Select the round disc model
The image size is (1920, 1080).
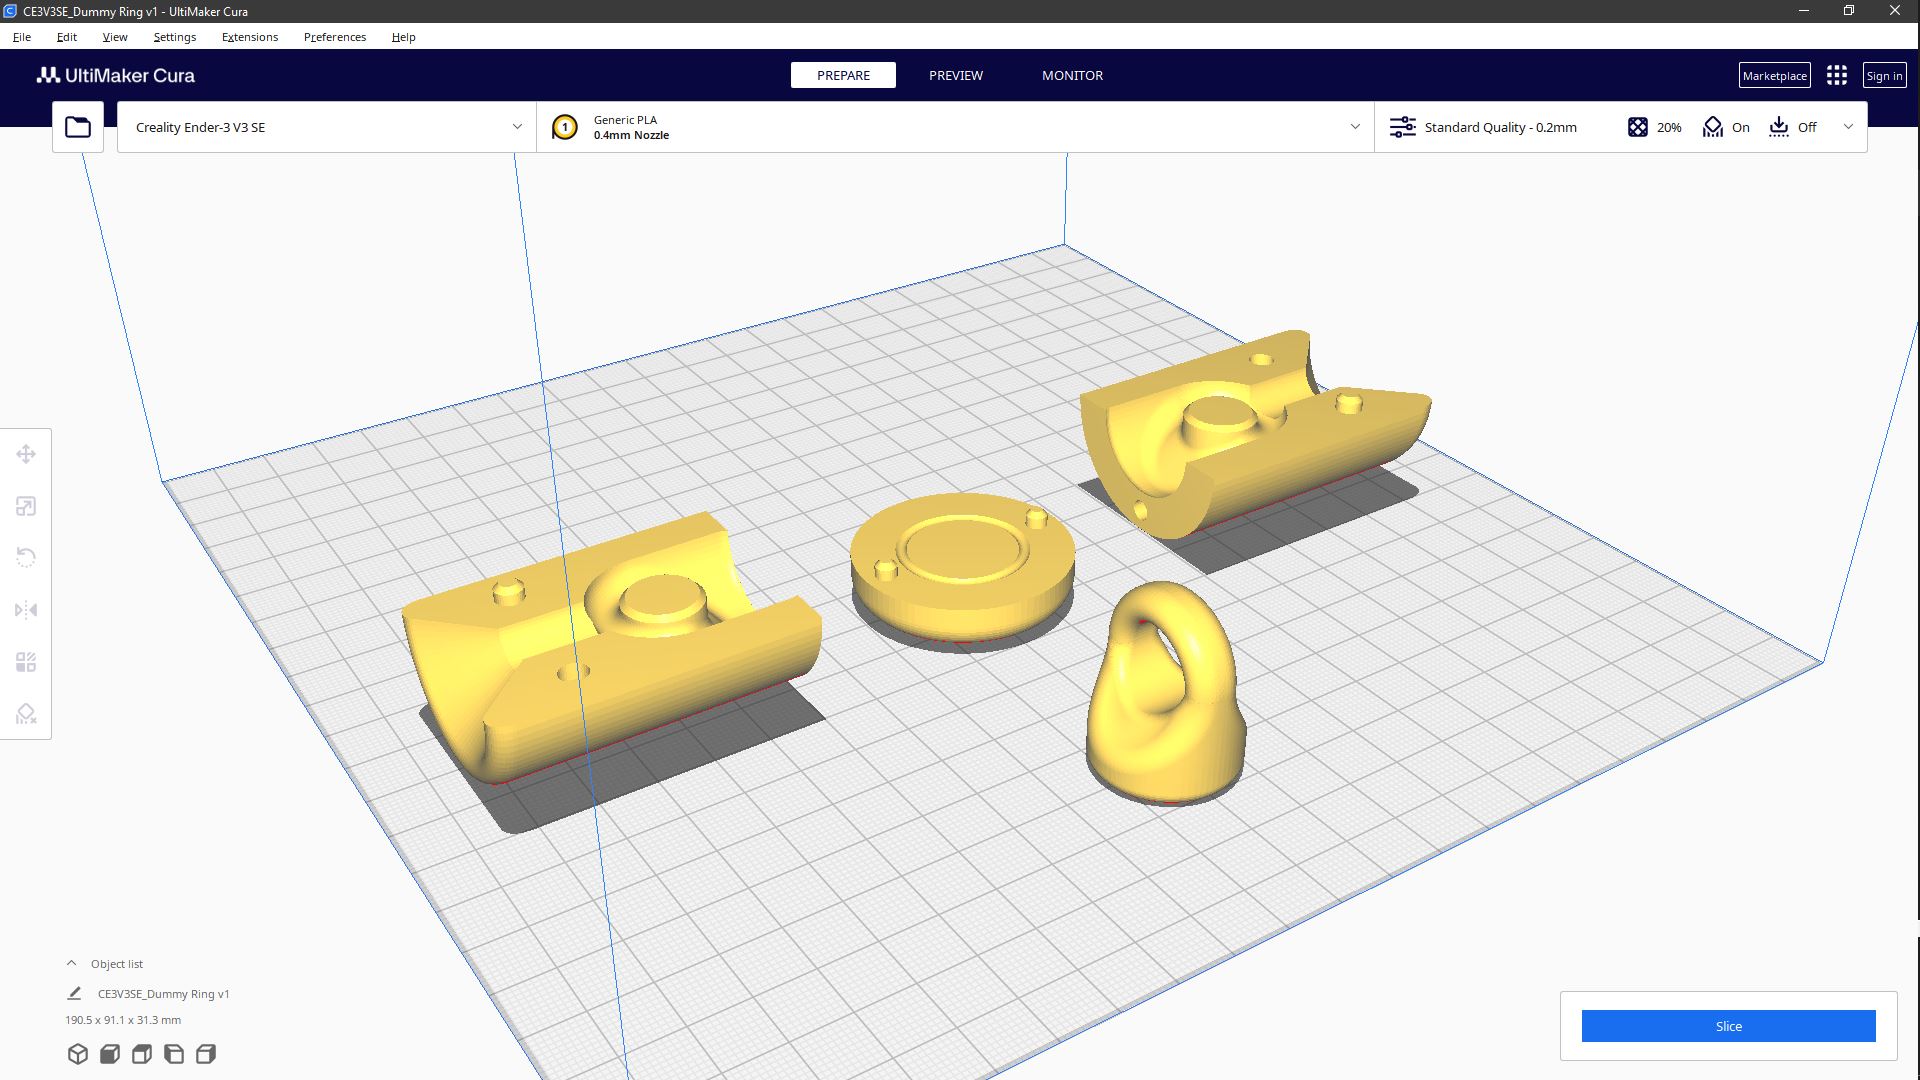(962, 566)
